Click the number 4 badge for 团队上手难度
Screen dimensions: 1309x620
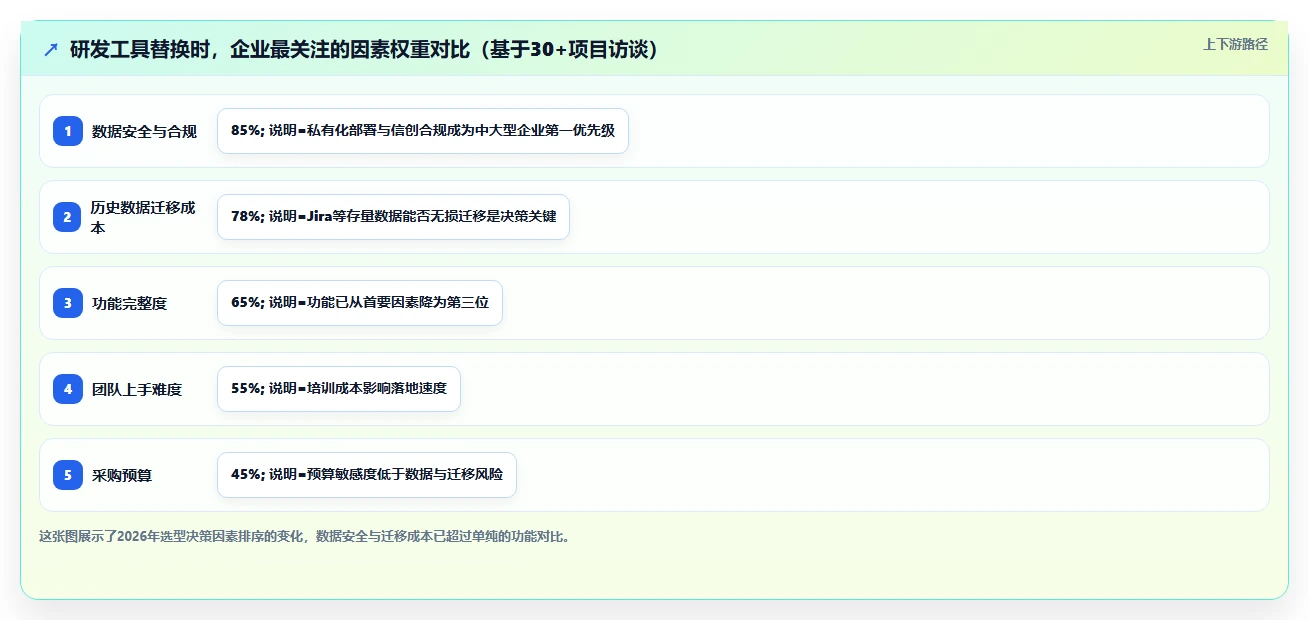(68, 389)
